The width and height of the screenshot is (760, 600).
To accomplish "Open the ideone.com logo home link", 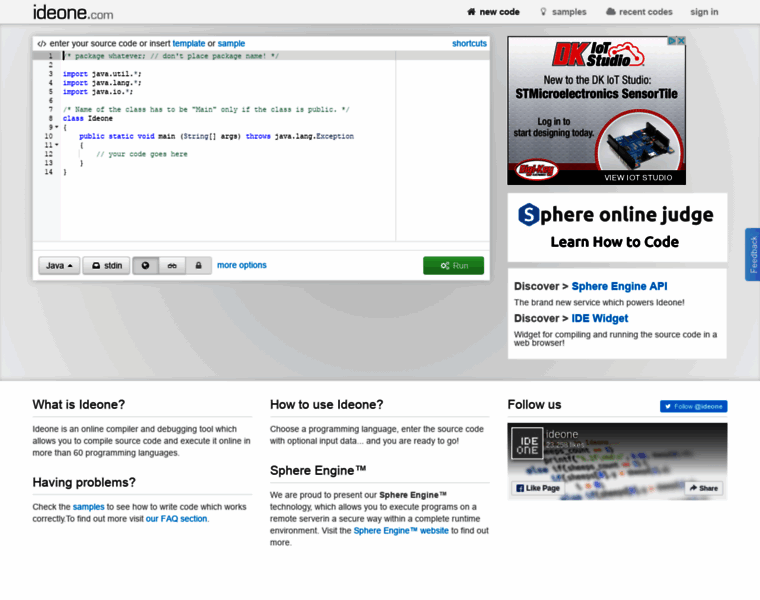I will [x=73, y=12].
